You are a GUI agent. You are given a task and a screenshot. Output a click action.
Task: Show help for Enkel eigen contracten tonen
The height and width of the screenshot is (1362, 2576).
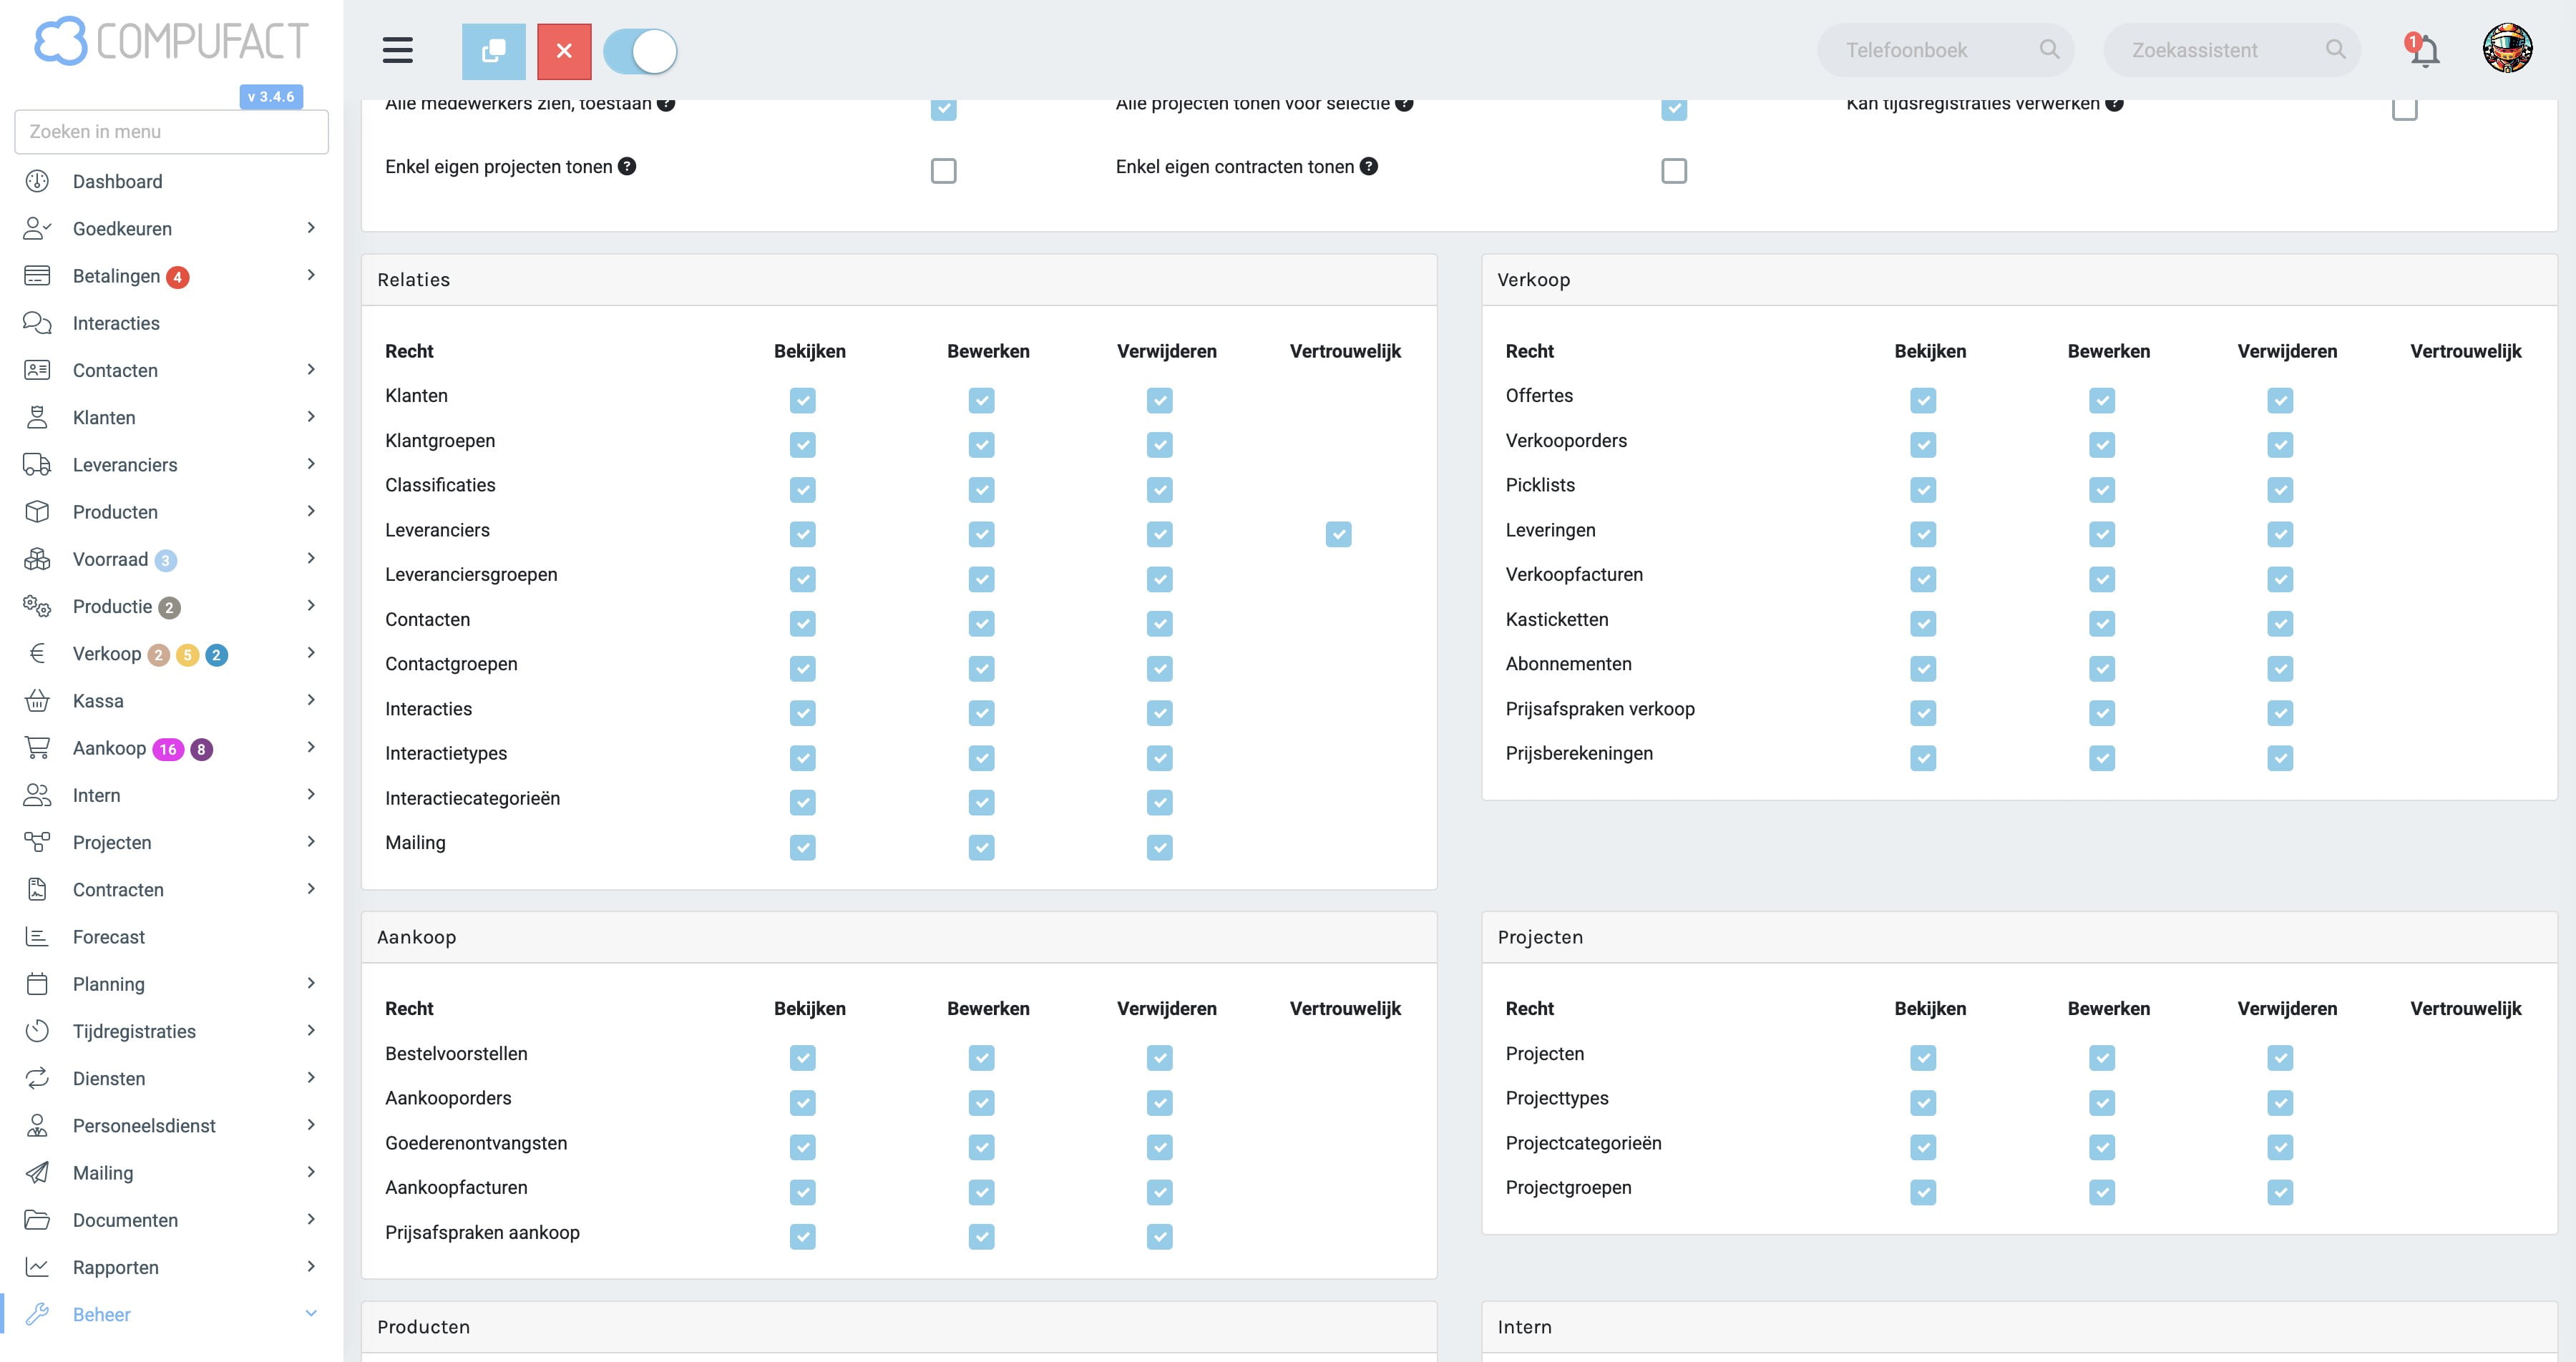click(1369, 166)
